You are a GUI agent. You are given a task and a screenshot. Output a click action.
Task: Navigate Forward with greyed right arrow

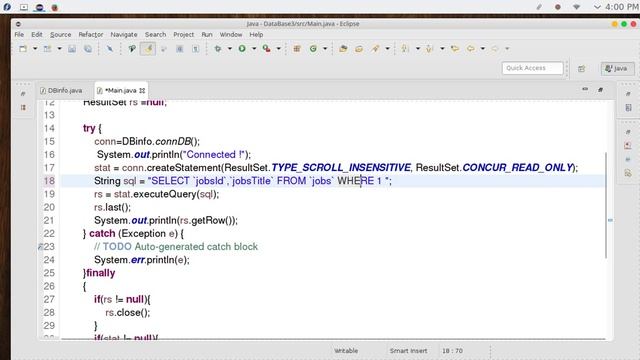pyautogui.click(x=495, y=49)
